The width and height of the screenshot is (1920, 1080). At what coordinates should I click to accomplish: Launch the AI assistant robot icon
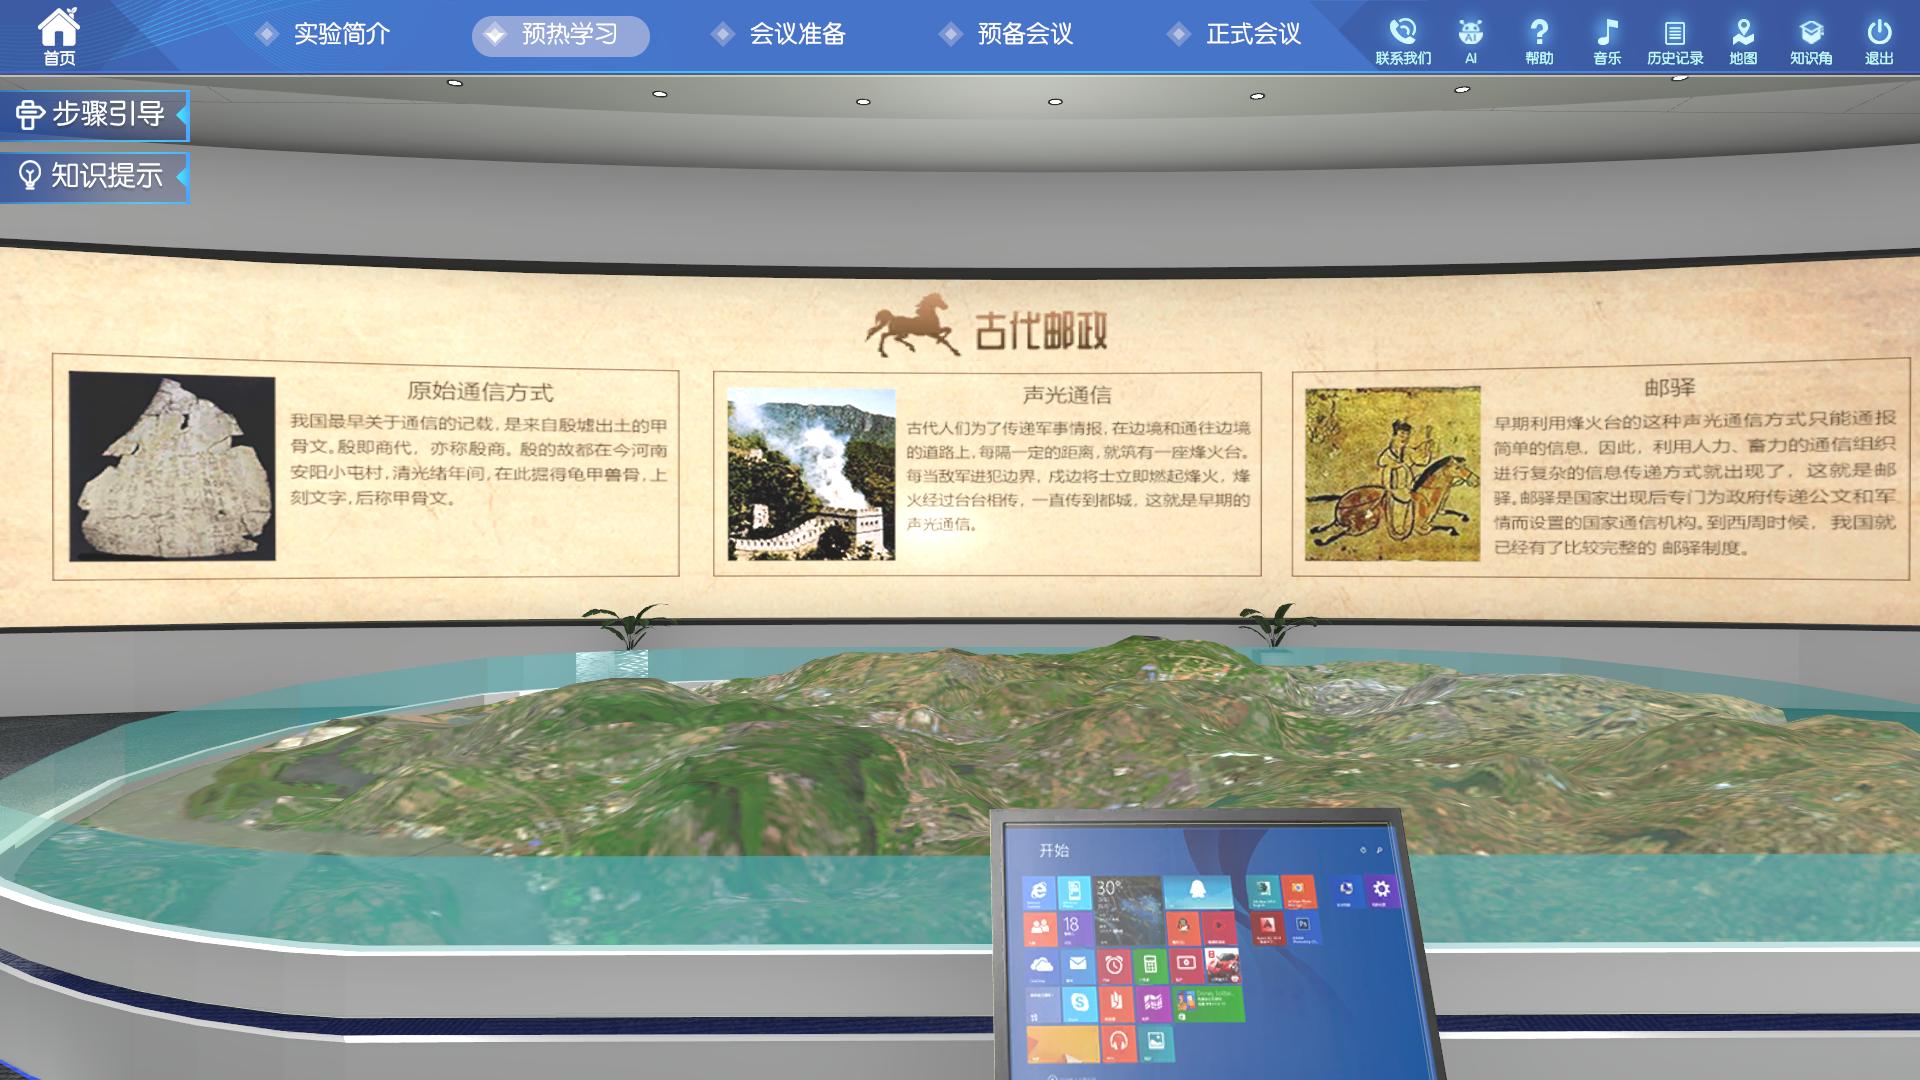pos(1470,40)
